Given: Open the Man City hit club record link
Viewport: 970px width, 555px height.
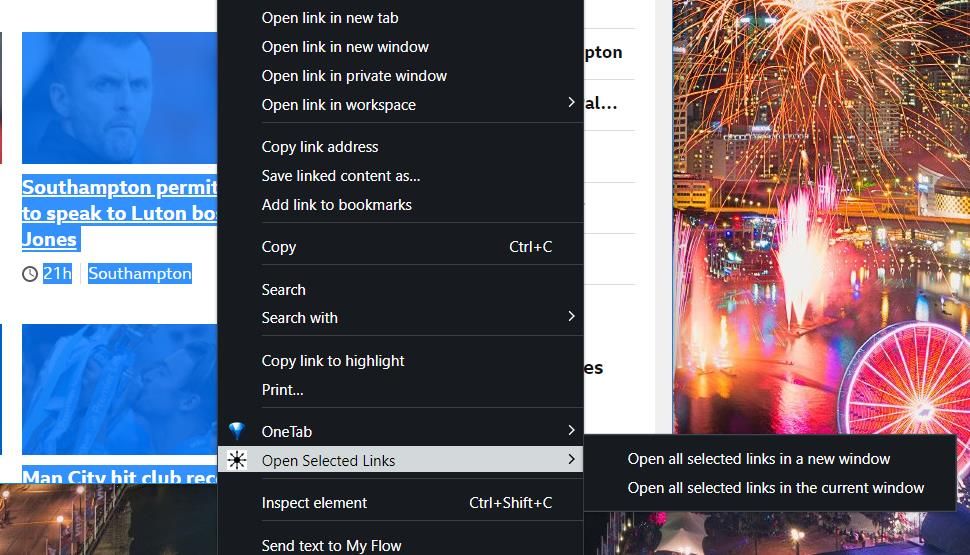Looking at the screenshot, I should click(x=119, y=476).
